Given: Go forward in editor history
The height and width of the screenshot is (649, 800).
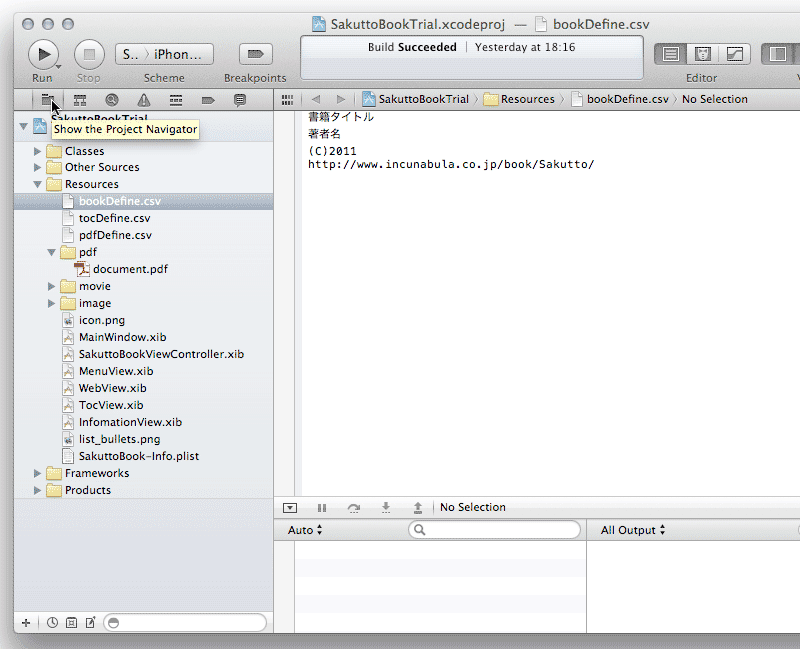Looking at the screenshot, I should click(x=341, y=99).
